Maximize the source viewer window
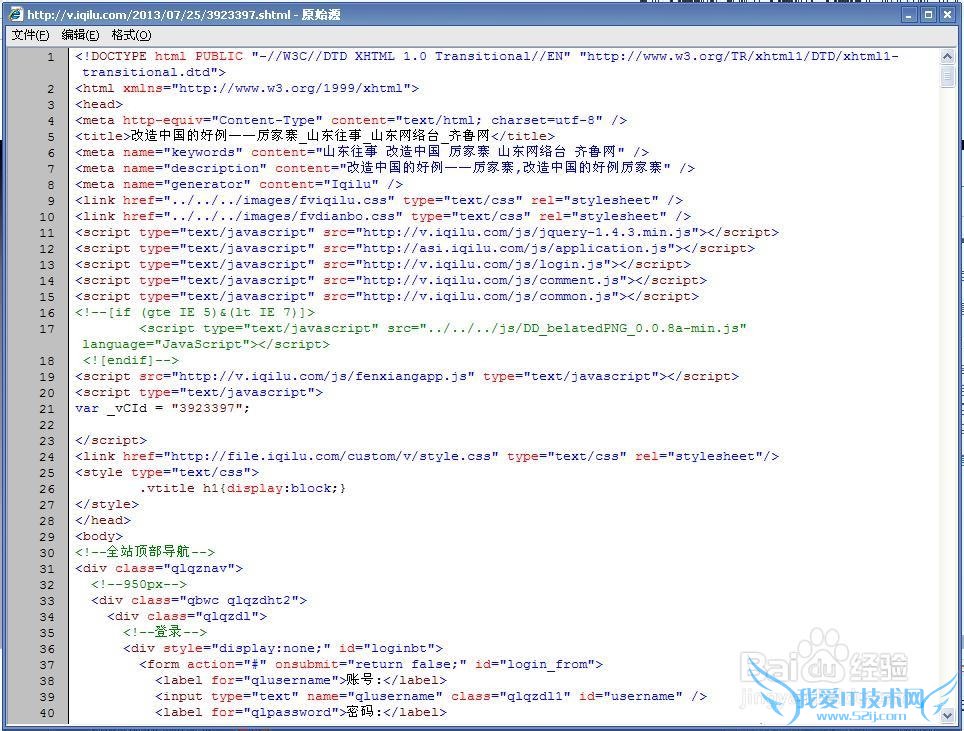964x731 pixels. (x=928, y=15)
